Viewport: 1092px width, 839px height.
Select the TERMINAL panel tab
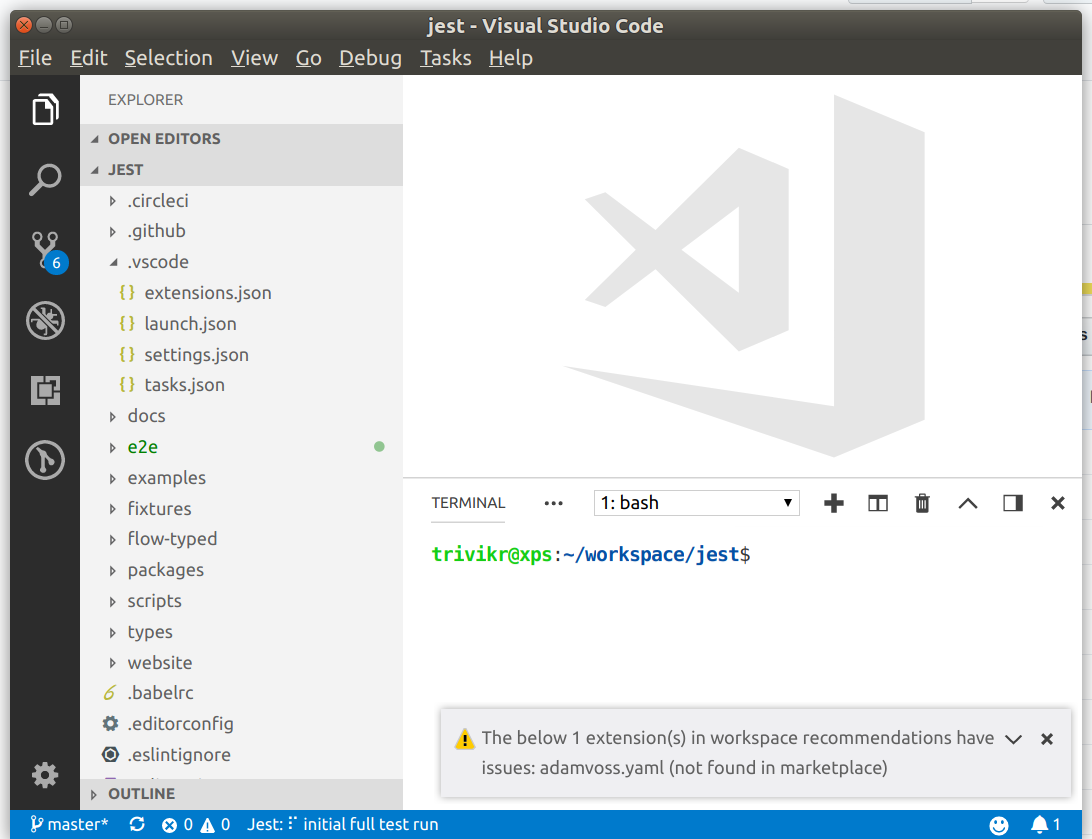(468, 503)
